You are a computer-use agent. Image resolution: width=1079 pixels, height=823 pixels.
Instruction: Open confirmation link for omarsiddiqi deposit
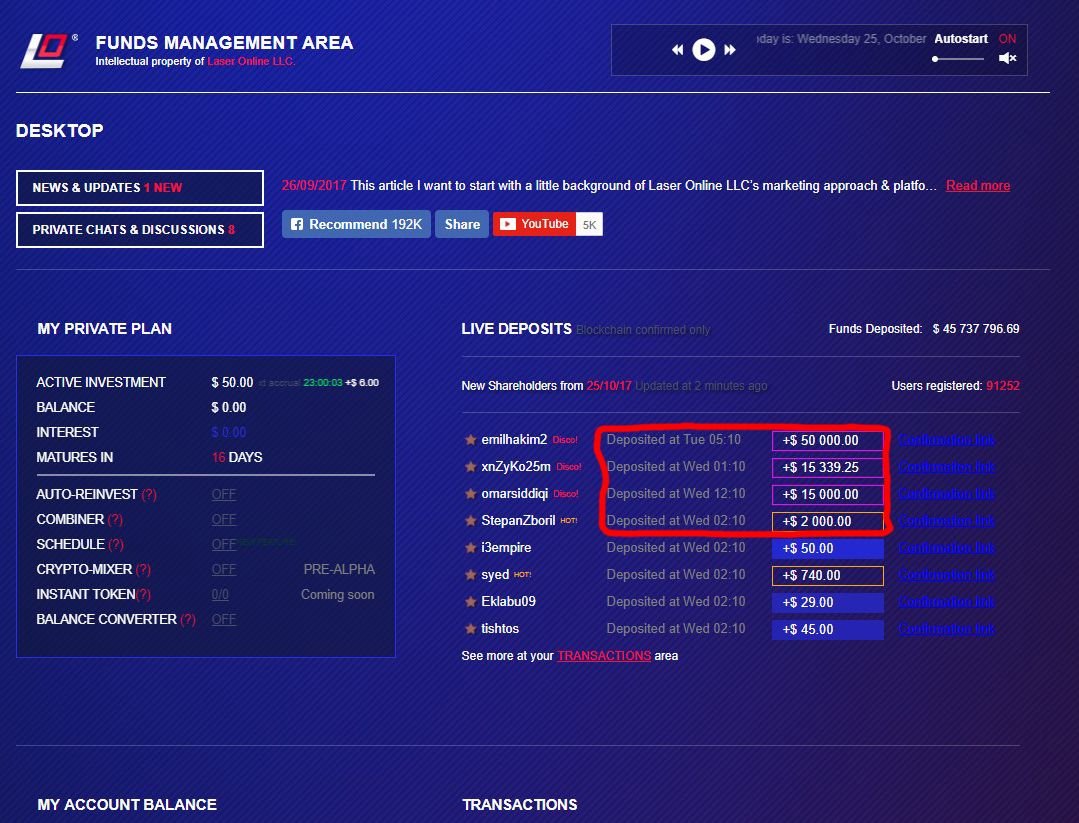[946, 494]
